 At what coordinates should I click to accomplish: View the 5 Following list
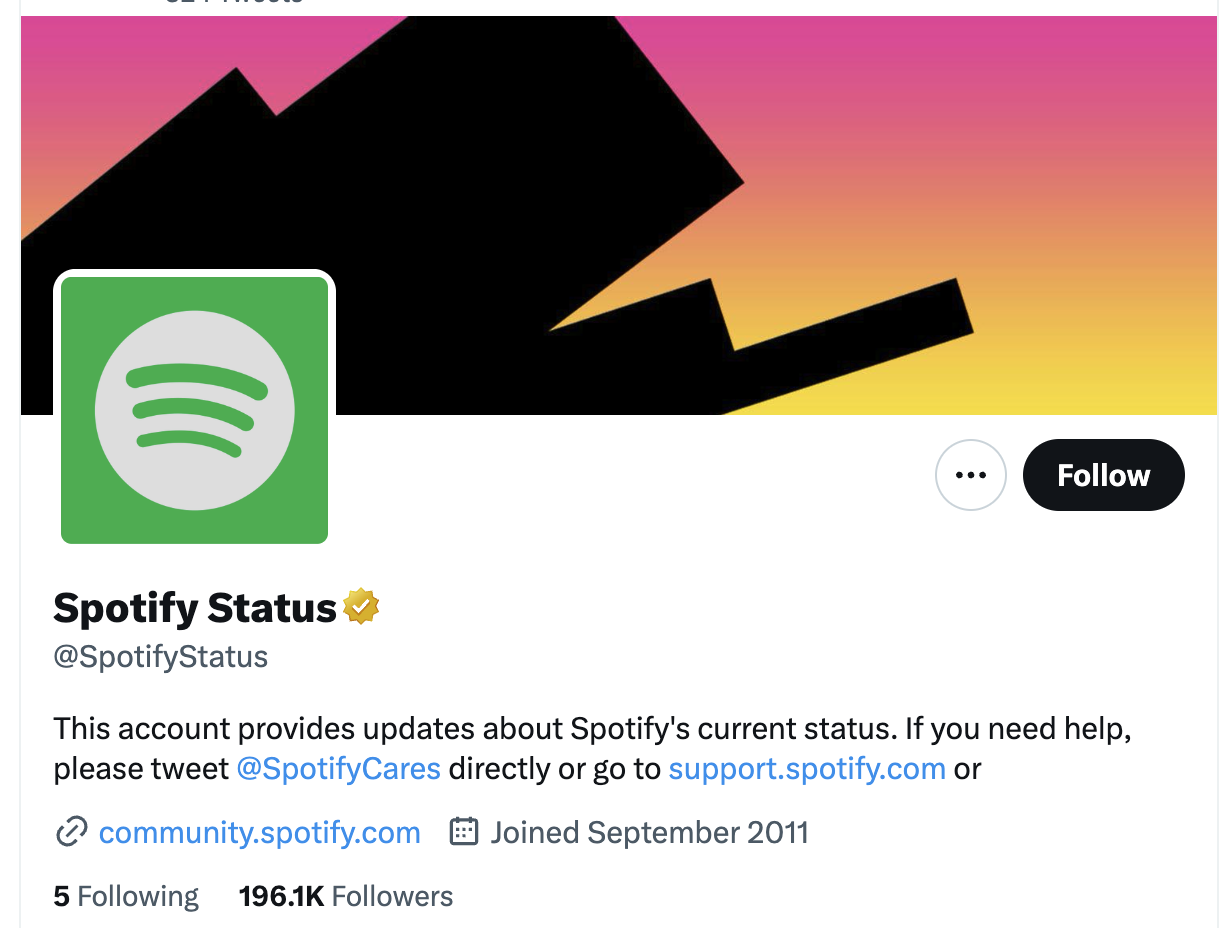click(126, 896)
